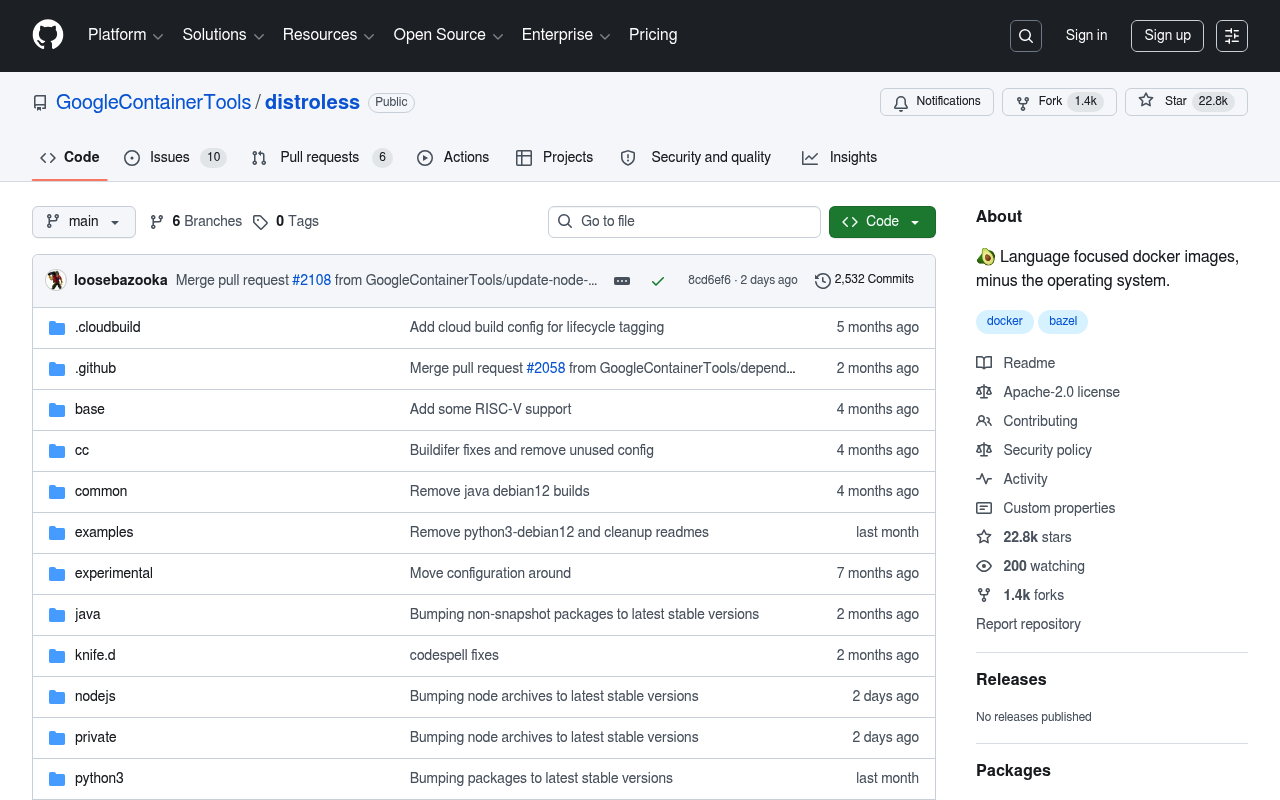The image size is (1280, 800).
Task: Click Report repository link
Action: tap(1028, 624)
